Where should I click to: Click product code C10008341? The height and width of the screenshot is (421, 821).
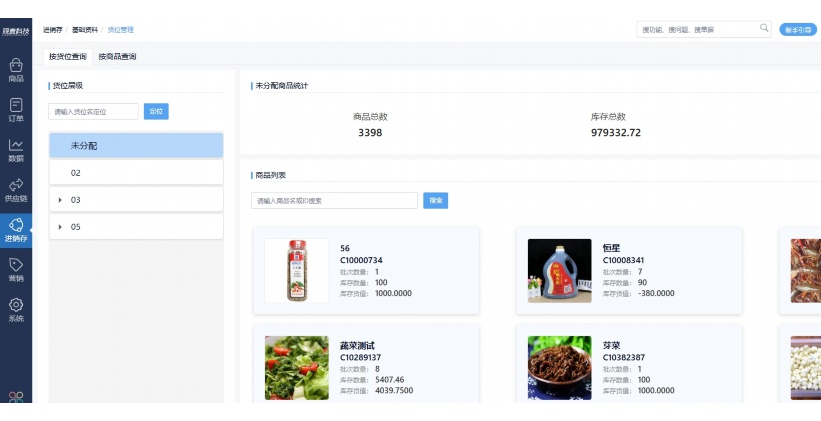click(x=624, y=260)
